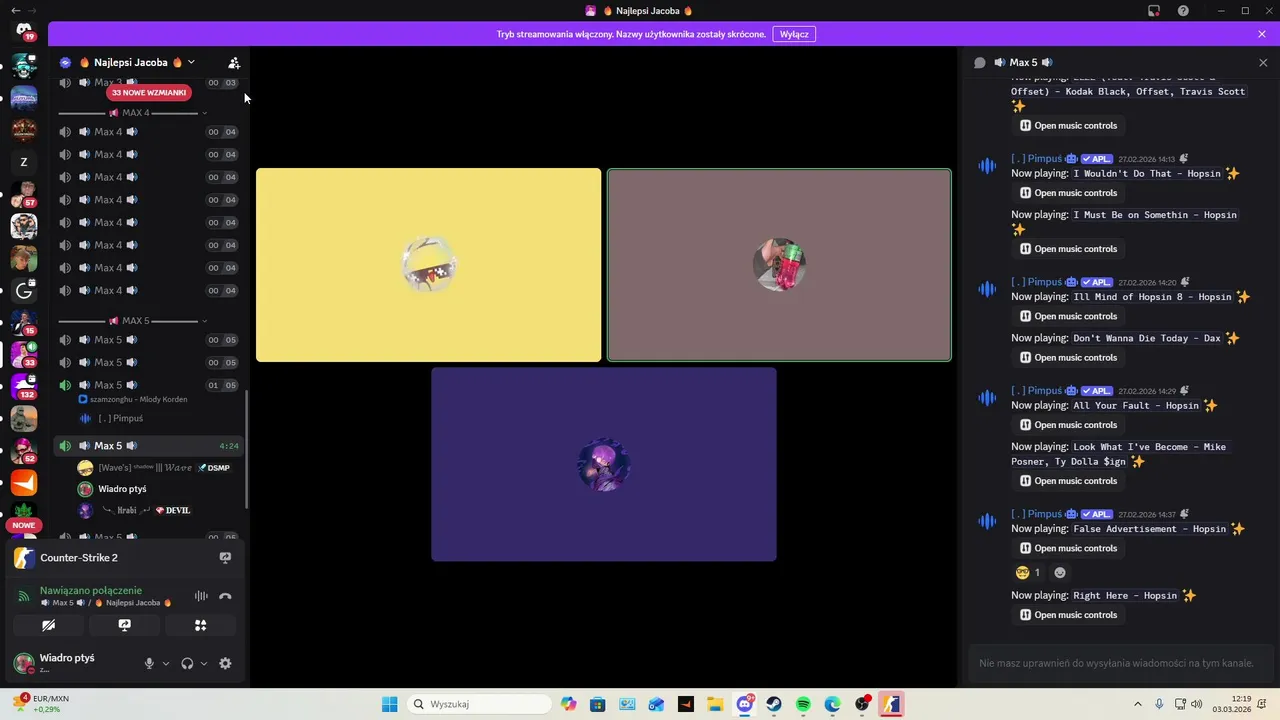
Task: Click the Nawiązano połączenie status link
Action: point(91,590)
